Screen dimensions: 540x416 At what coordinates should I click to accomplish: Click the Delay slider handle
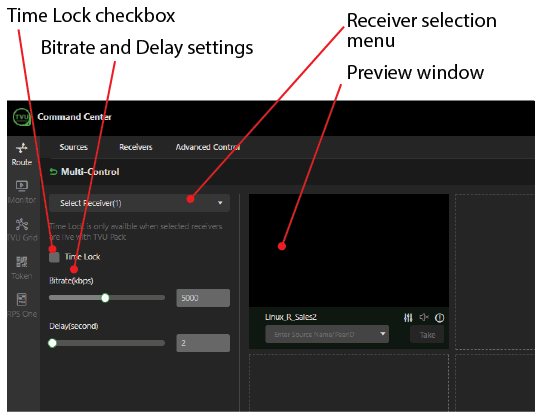52,343
